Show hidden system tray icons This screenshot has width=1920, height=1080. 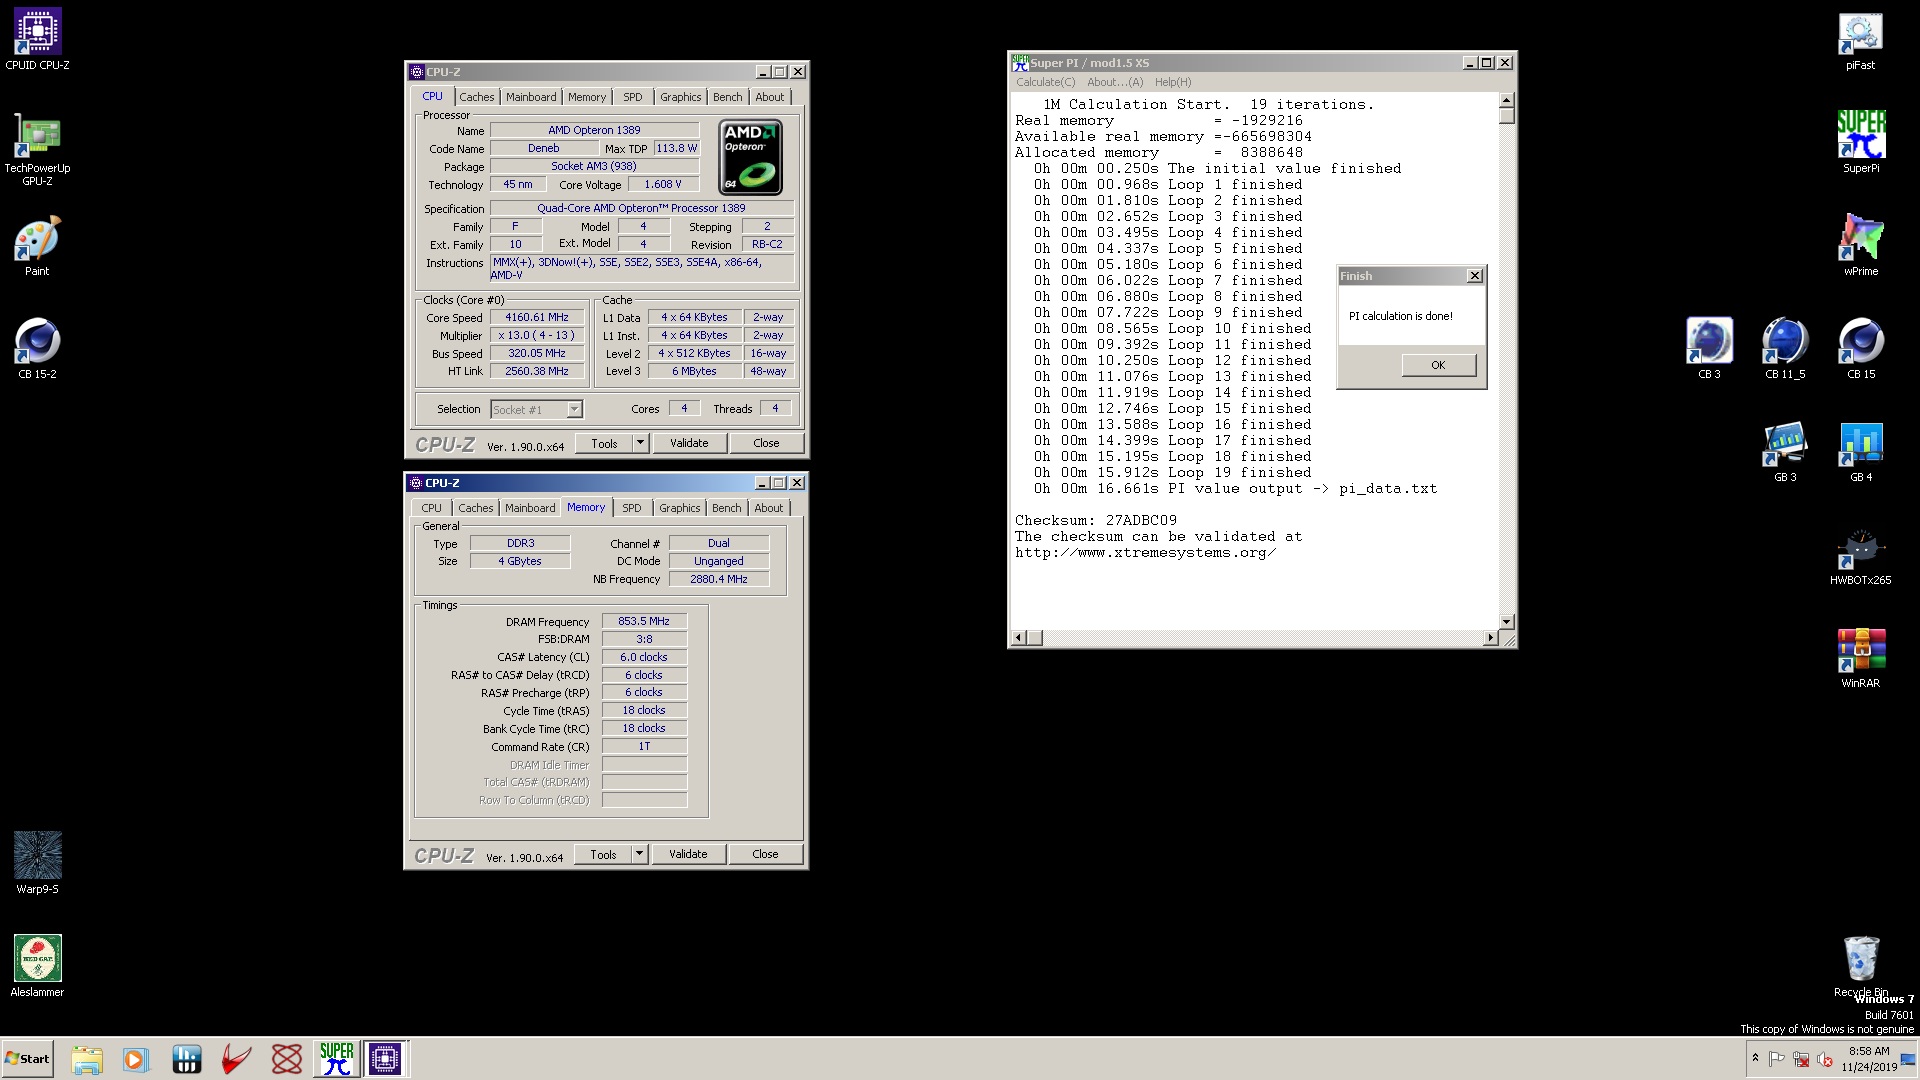point(1755,1058)
